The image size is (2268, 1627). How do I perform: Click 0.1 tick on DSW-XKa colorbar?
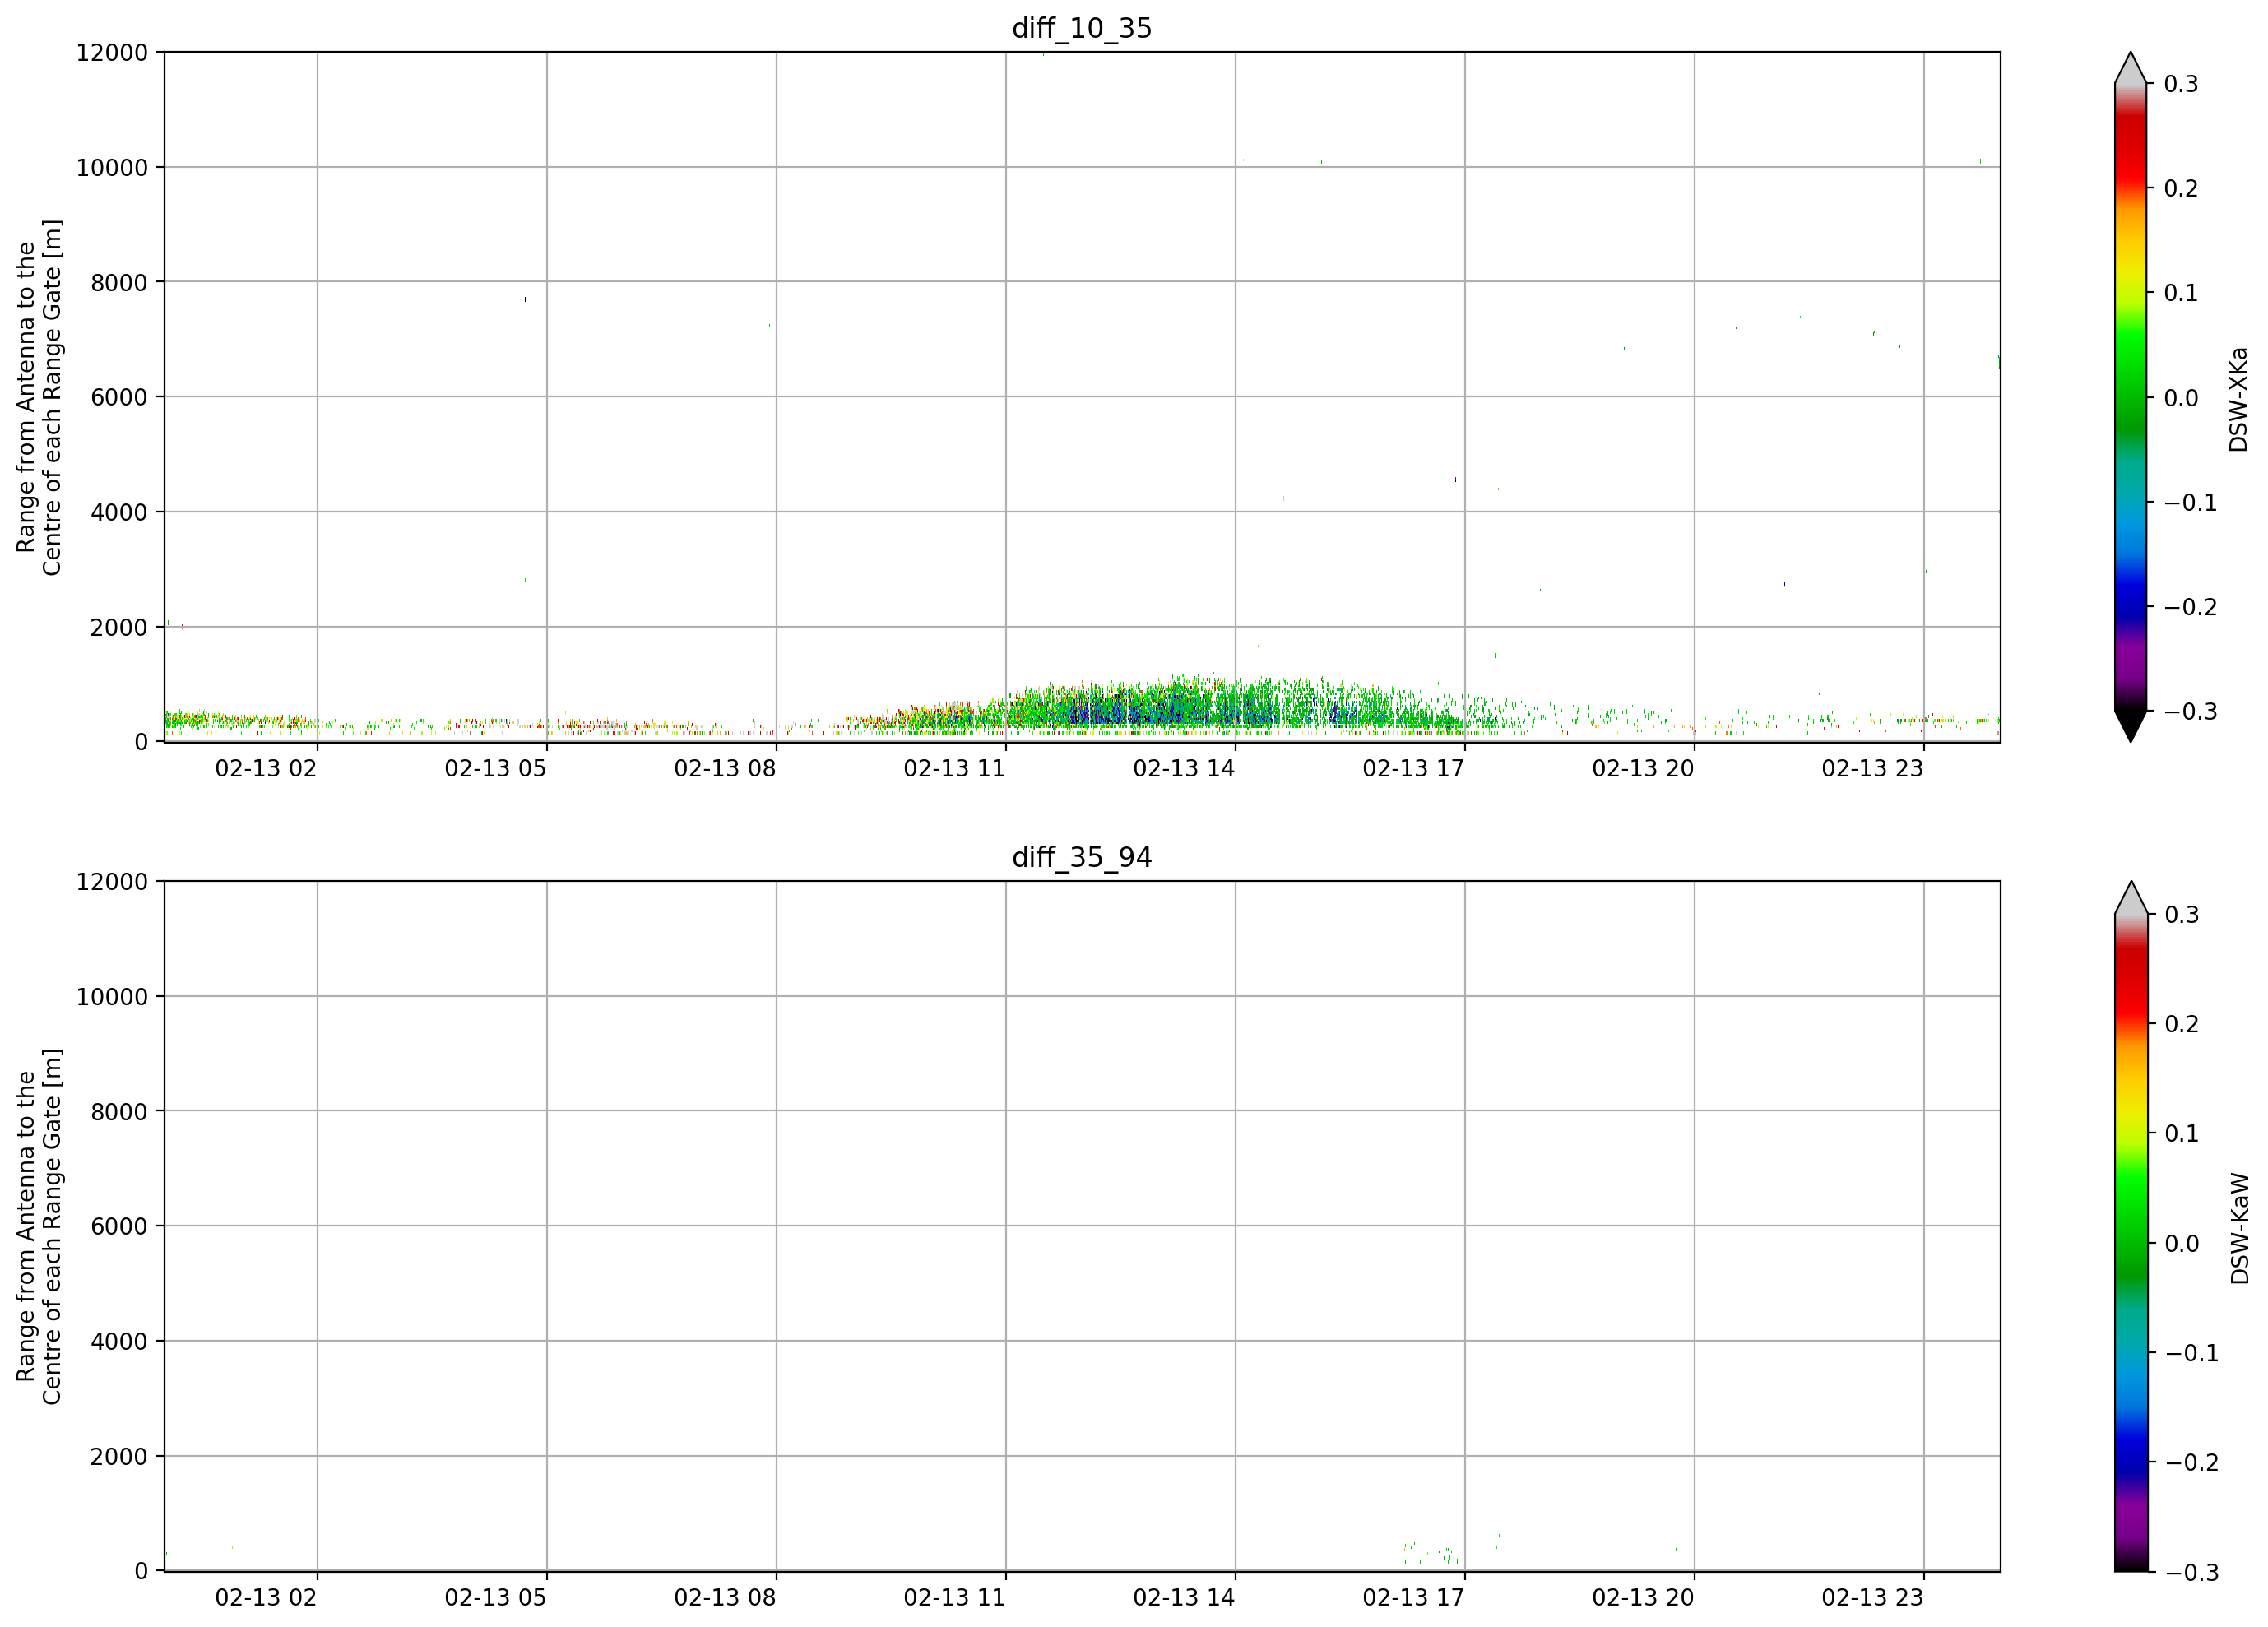pyautogui.click(x=2181, y=293)
